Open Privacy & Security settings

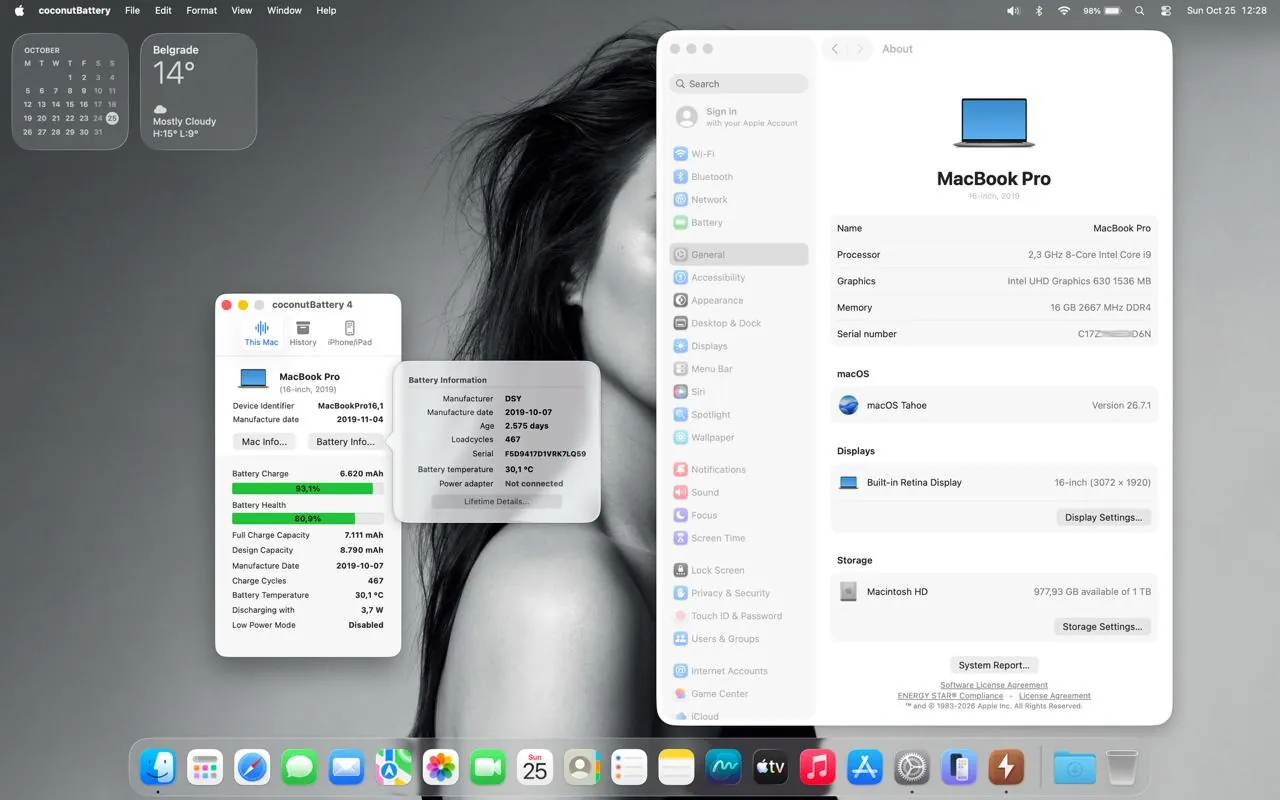pyautogui.click(x=739, y=593)
